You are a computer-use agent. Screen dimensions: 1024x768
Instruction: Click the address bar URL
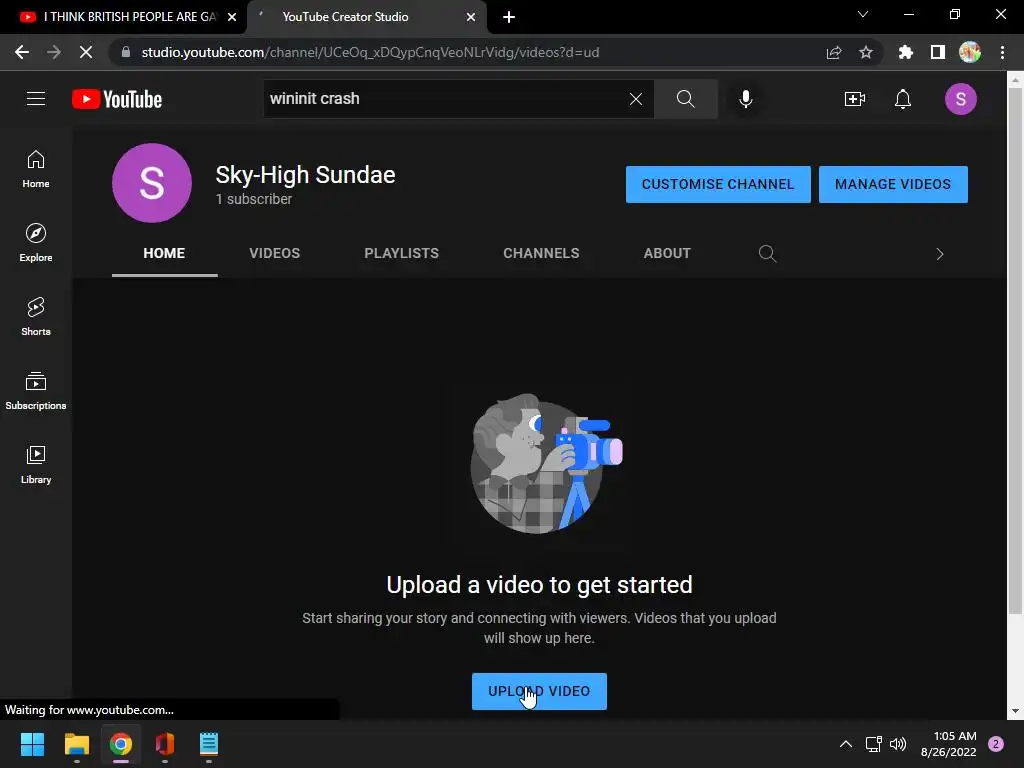coord(370,52)
